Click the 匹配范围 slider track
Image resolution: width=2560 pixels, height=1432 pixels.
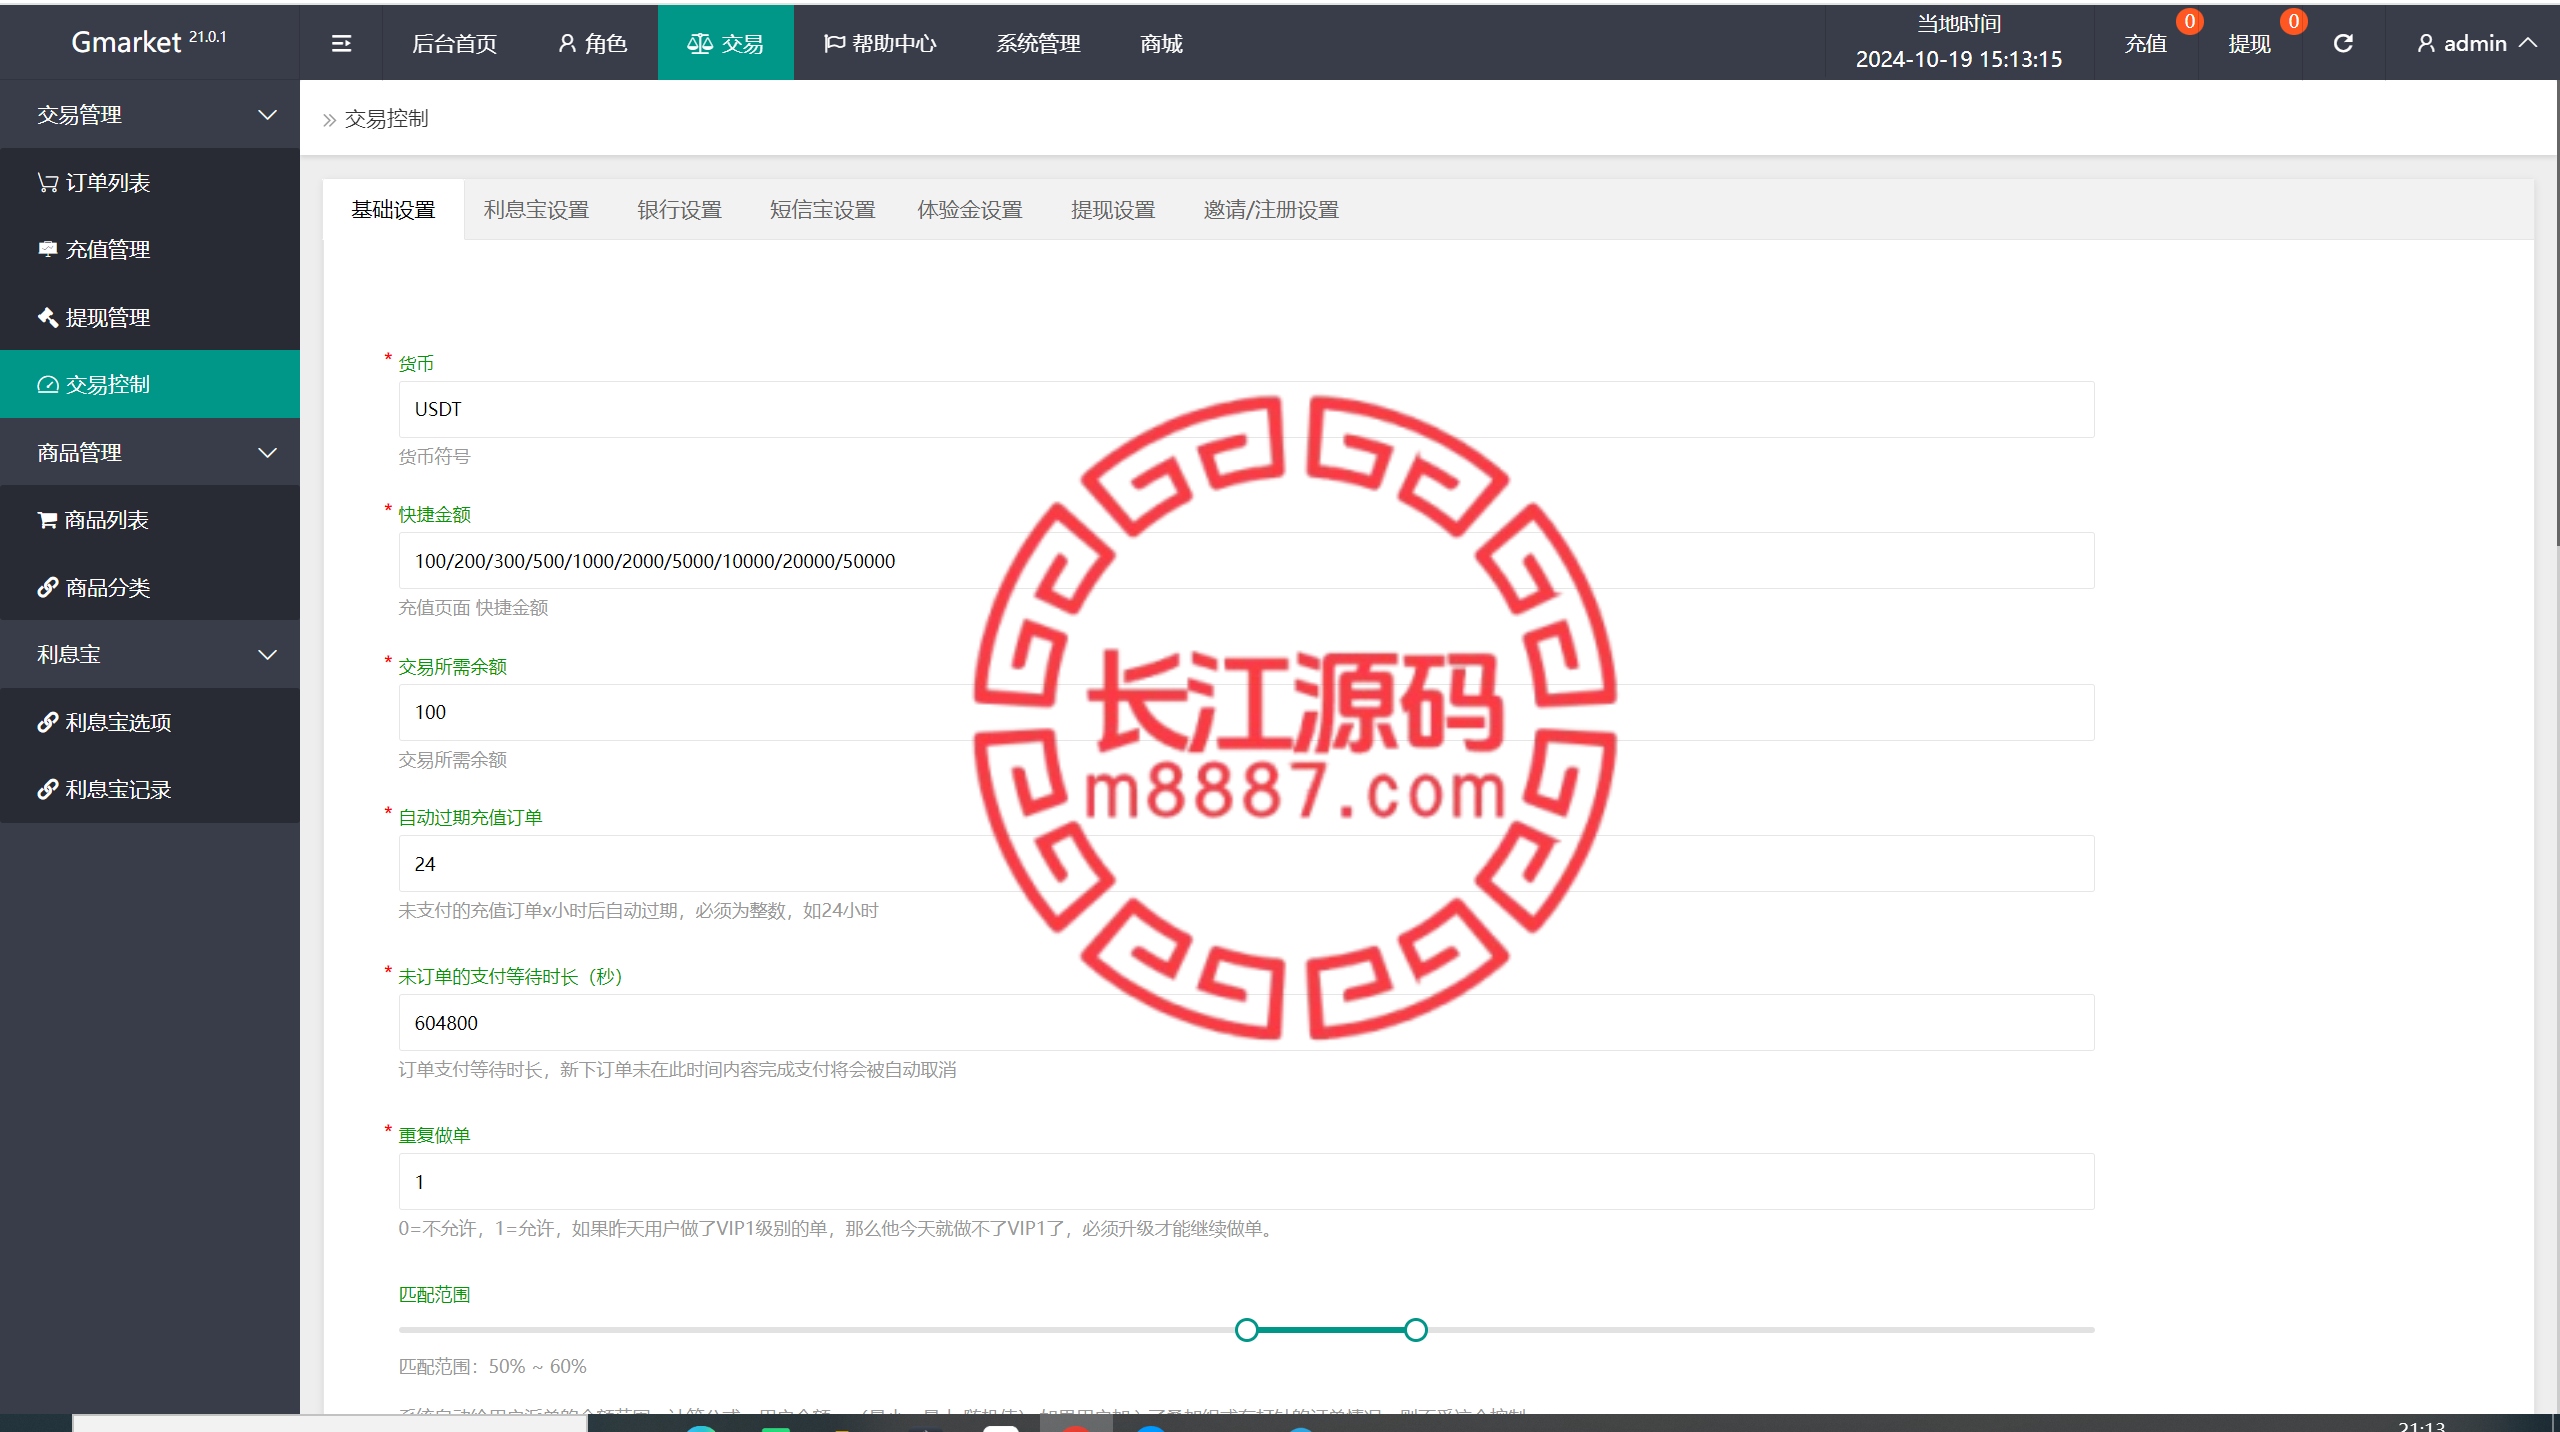click(1246, 1330)
